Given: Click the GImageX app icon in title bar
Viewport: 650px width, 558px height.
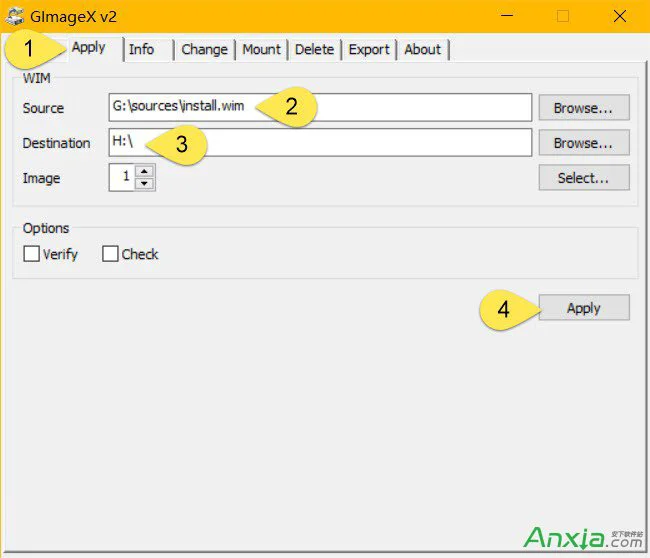Looking at the screenshot, I should (15, 16).
